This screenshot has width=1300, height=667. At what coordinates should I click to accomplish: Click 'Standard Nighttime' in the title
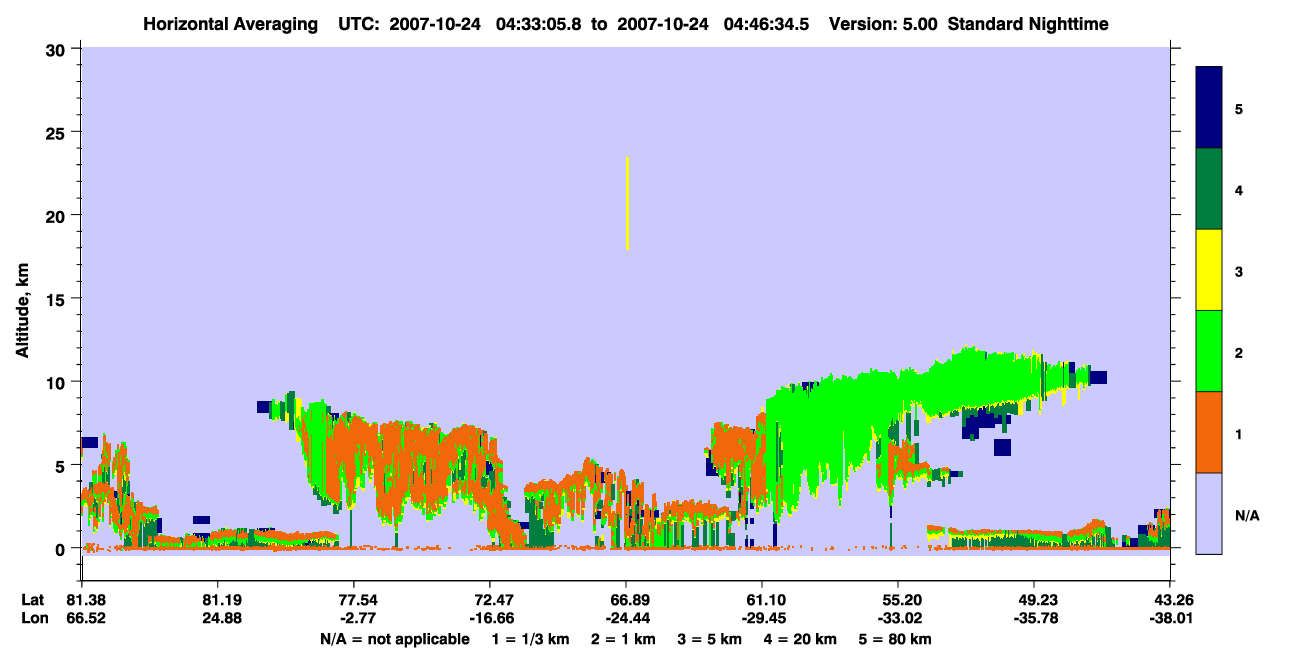click(1026, 23)
